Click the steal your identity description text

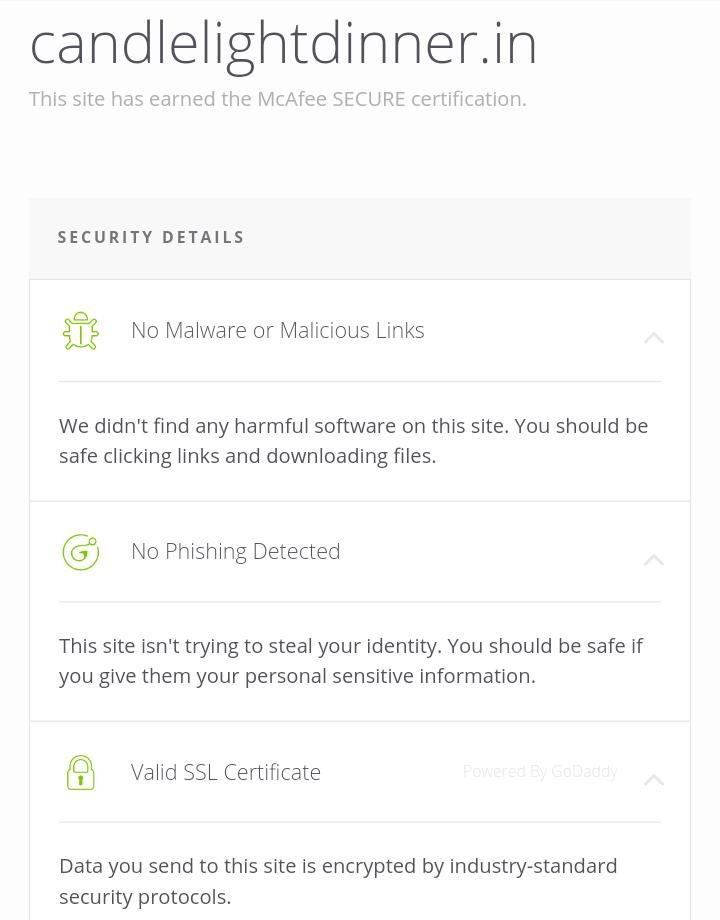tap(350, 660)
